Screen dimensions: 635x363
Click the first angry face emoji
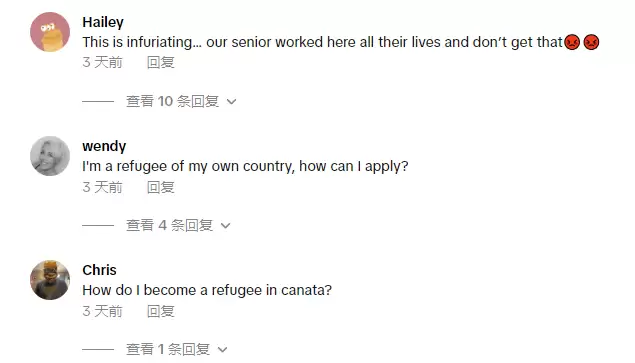pyautogui.click(x=572, y=42)
